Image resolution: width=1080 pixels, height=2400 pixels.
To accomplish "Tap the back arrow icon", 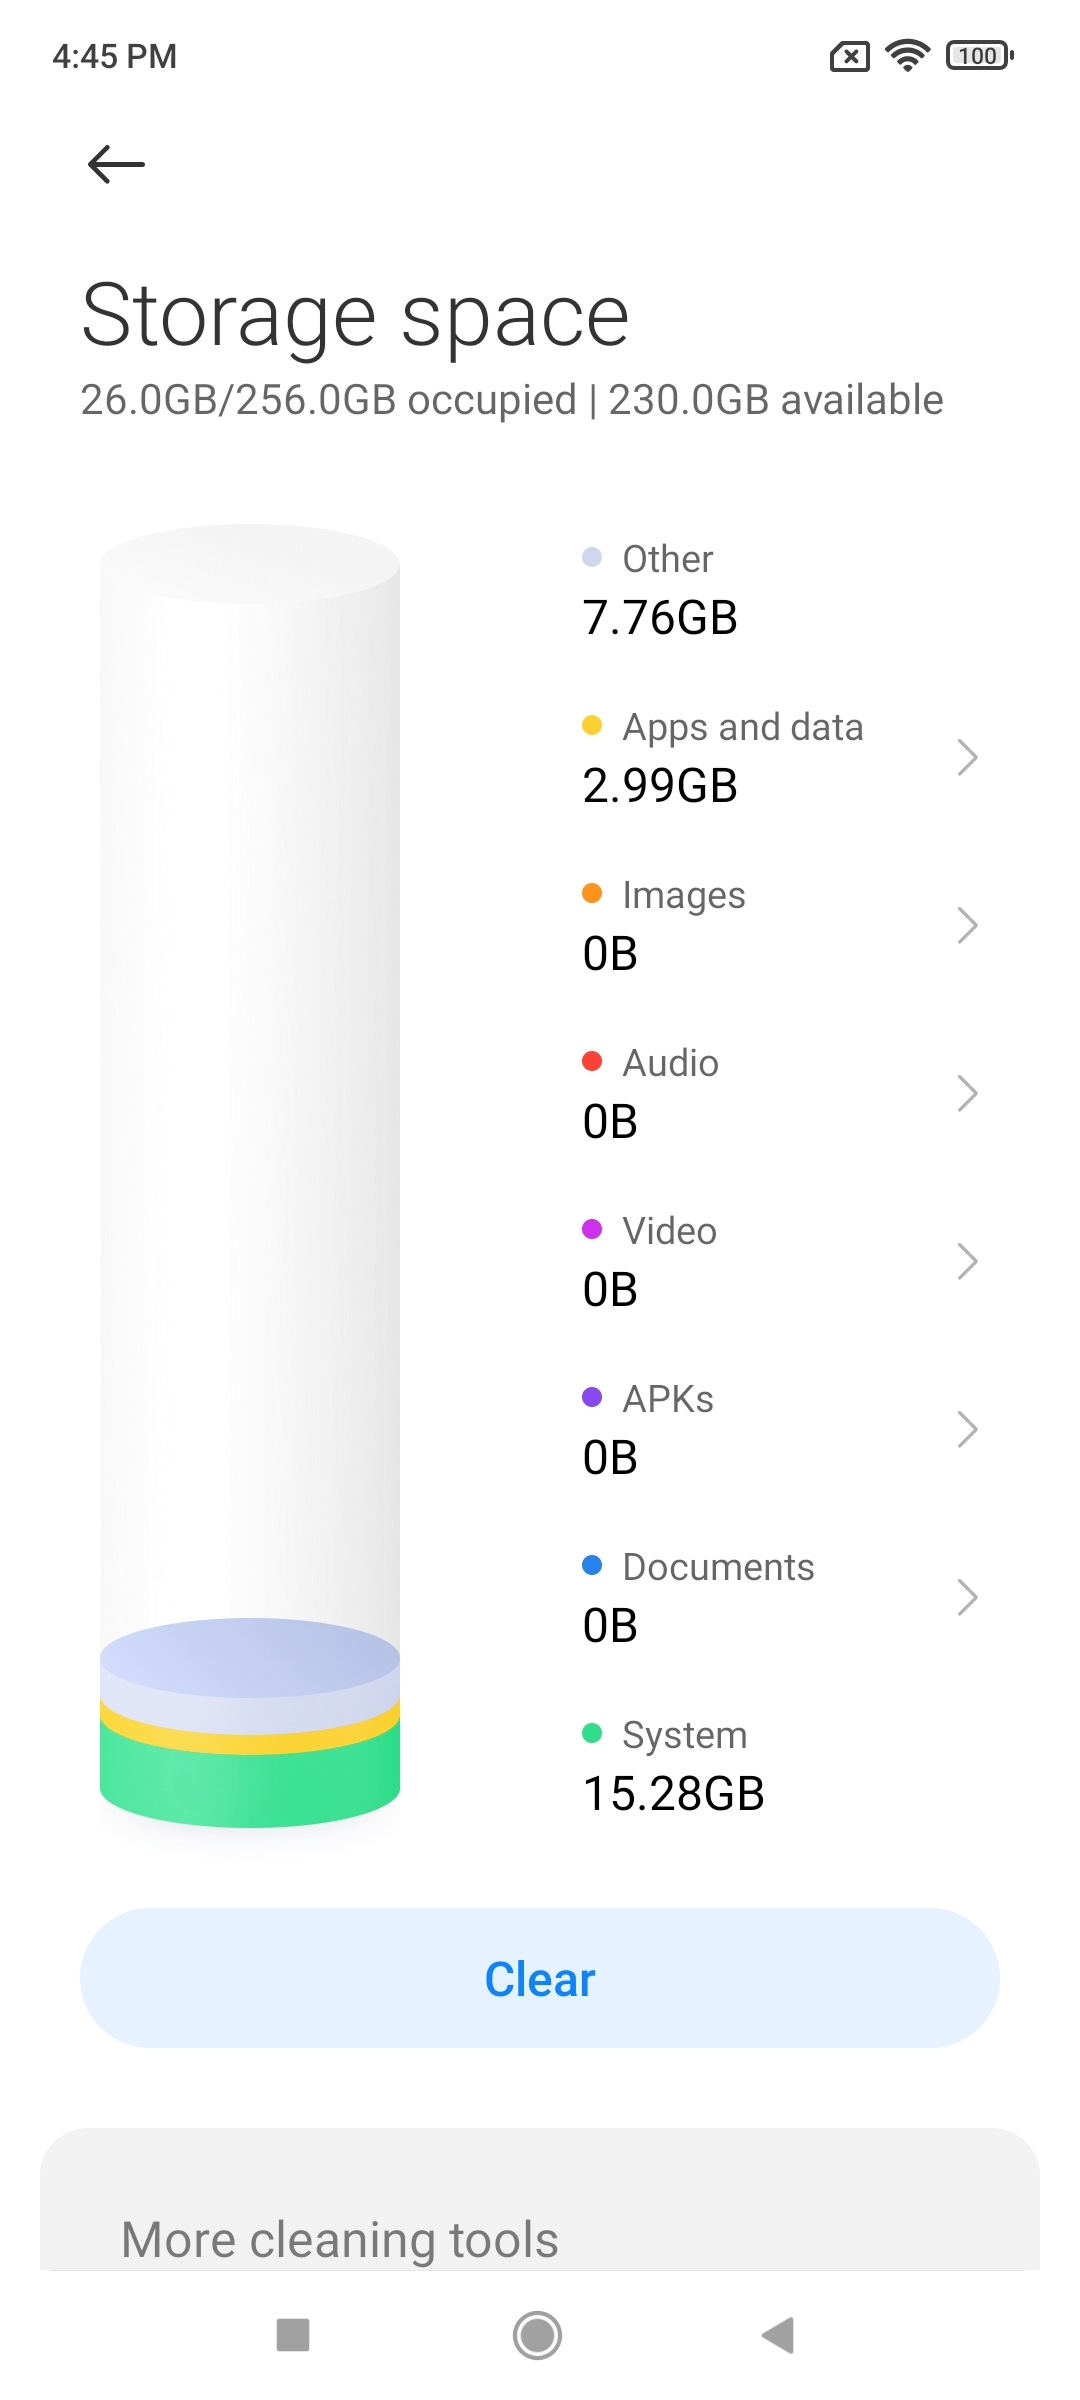I will click(116, 164).
